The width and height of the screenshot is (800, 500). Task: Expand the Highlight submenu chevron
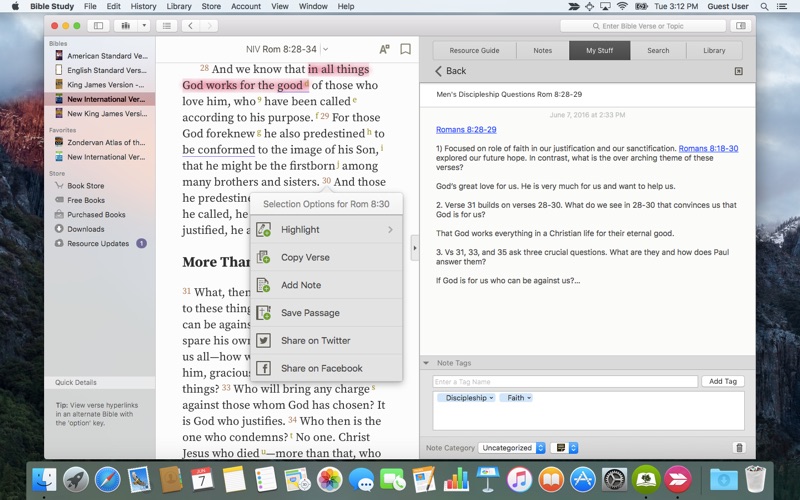tap(390, 230)
